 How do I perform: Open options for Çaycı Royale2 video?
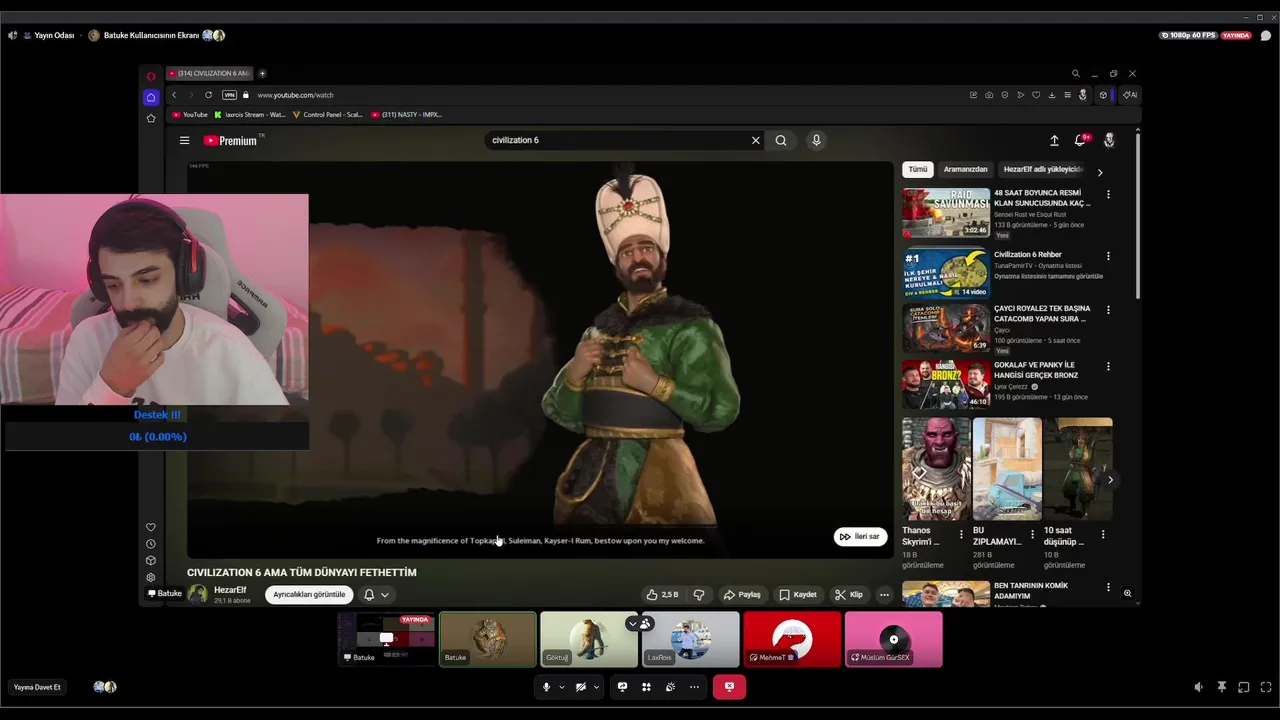(x=1108, y=310)
